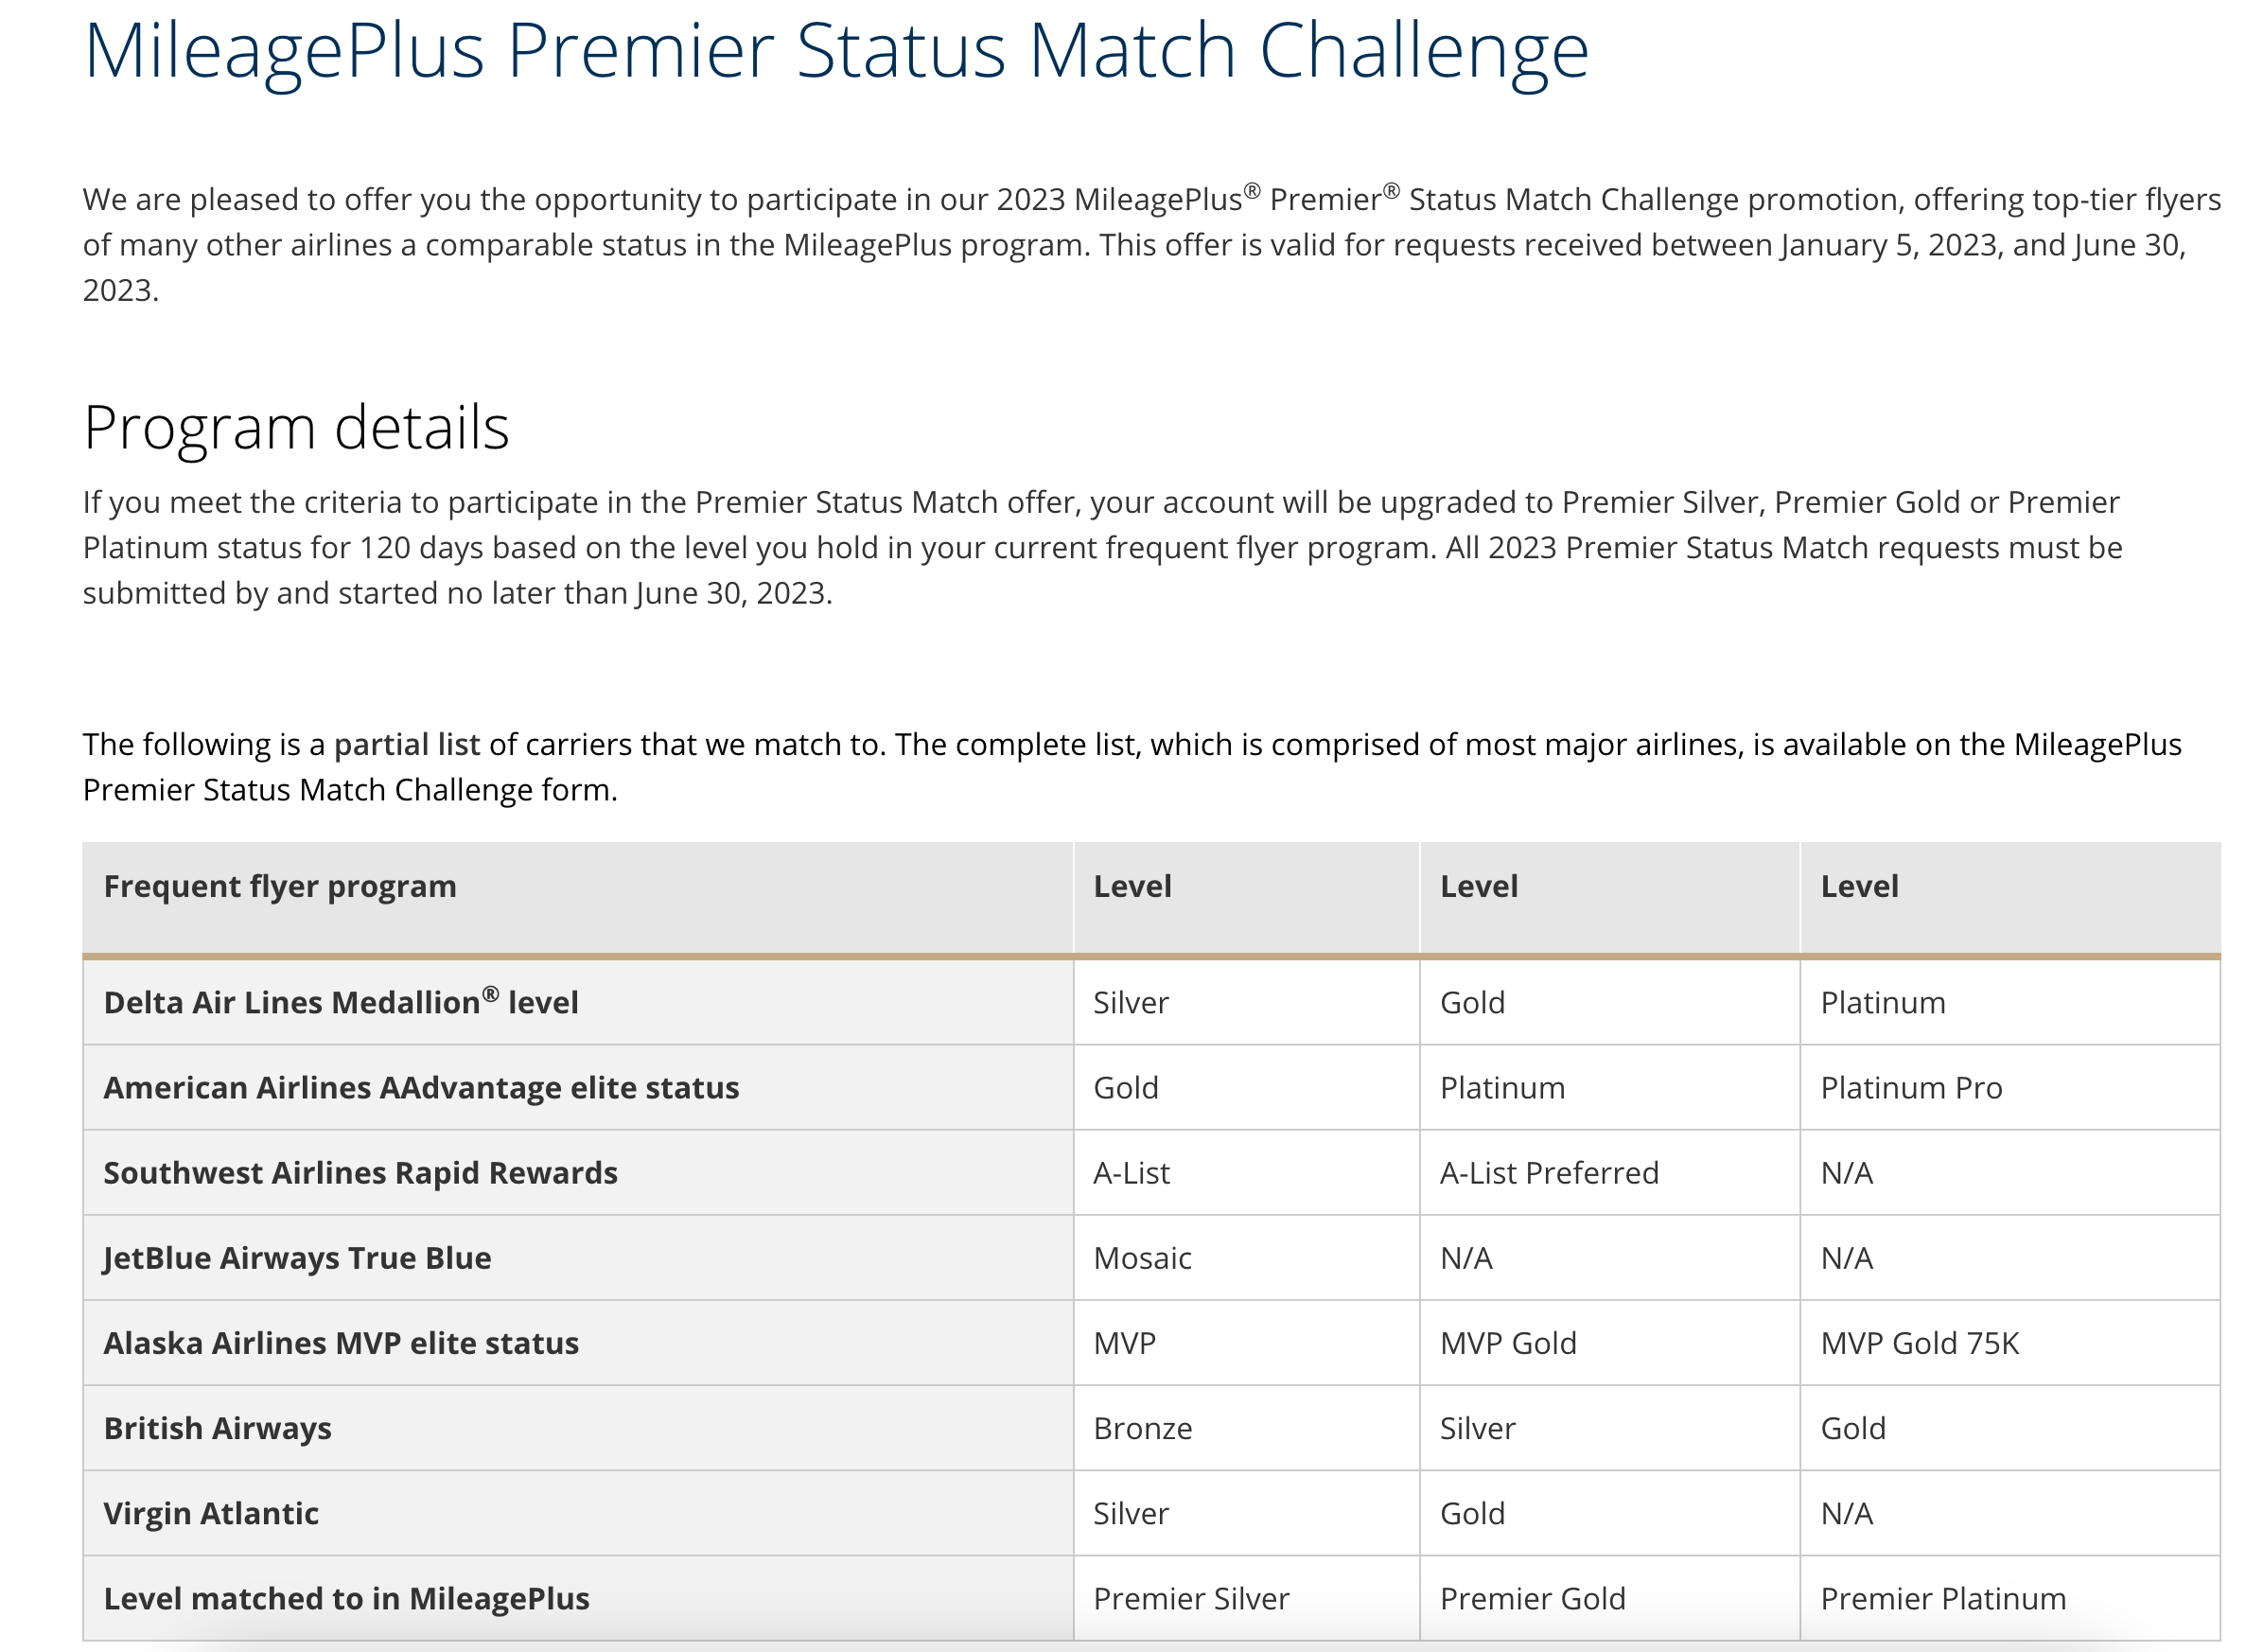Click the MVP Gold 75K cell

[x=1919, y=1343]
